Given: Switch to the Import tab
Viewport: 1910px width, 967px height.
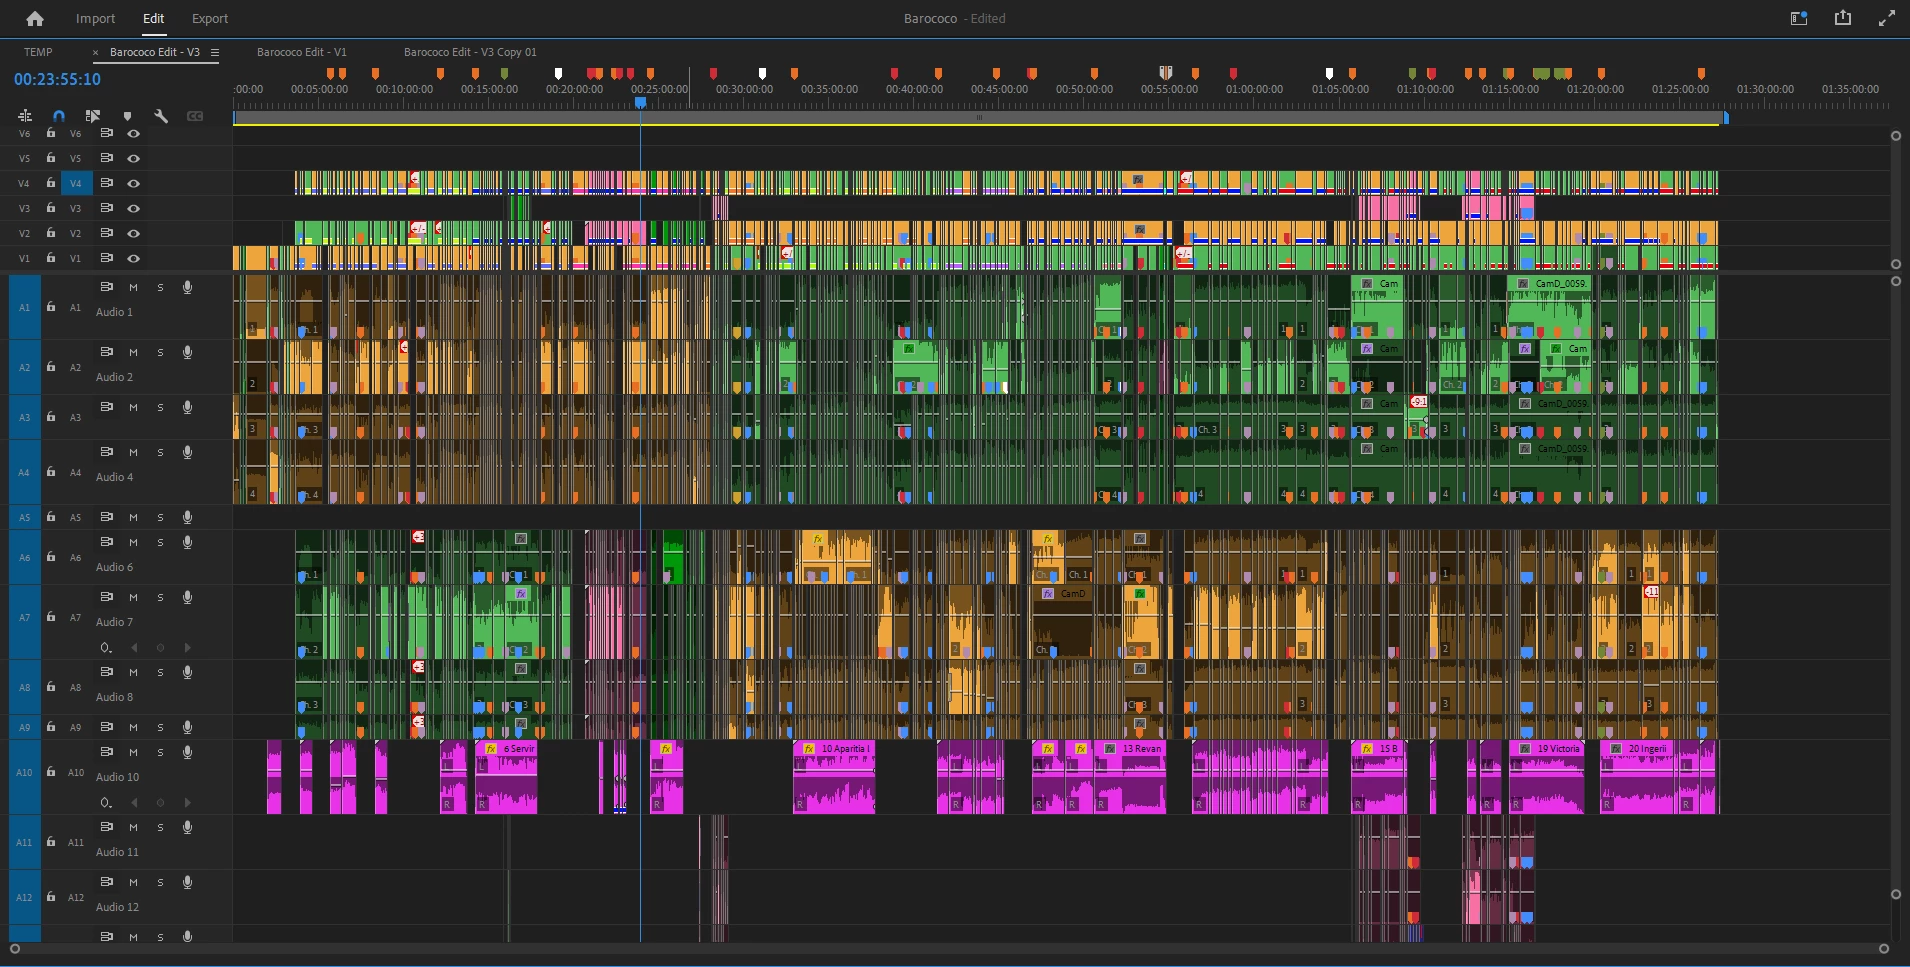Looking at the screenshot, I should [95, 18].
